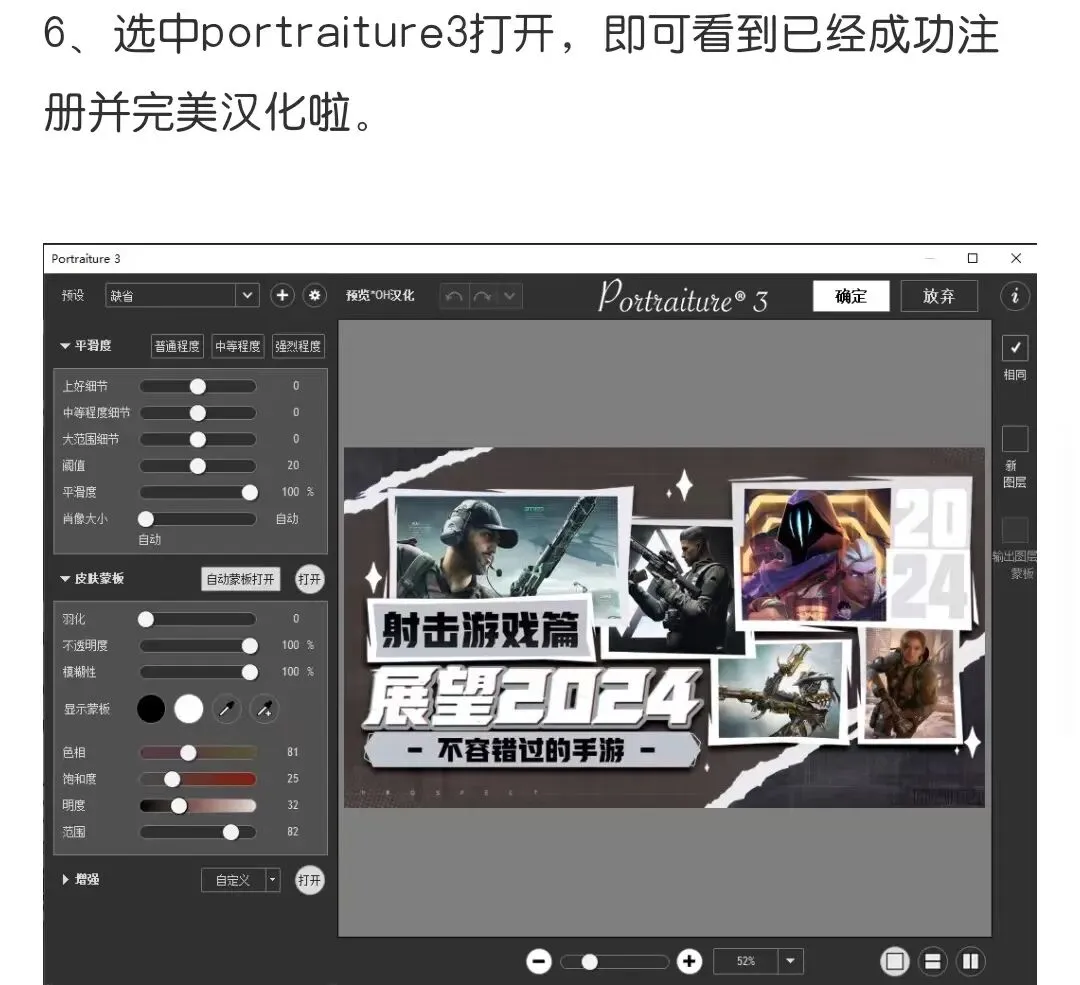
Task: Zoom out with minus icon
Action: click(539, 962)
